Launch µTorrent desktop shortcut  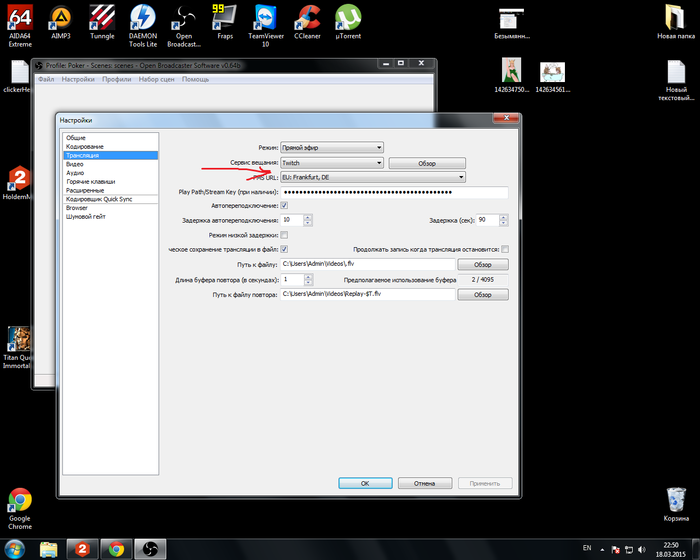348,22
